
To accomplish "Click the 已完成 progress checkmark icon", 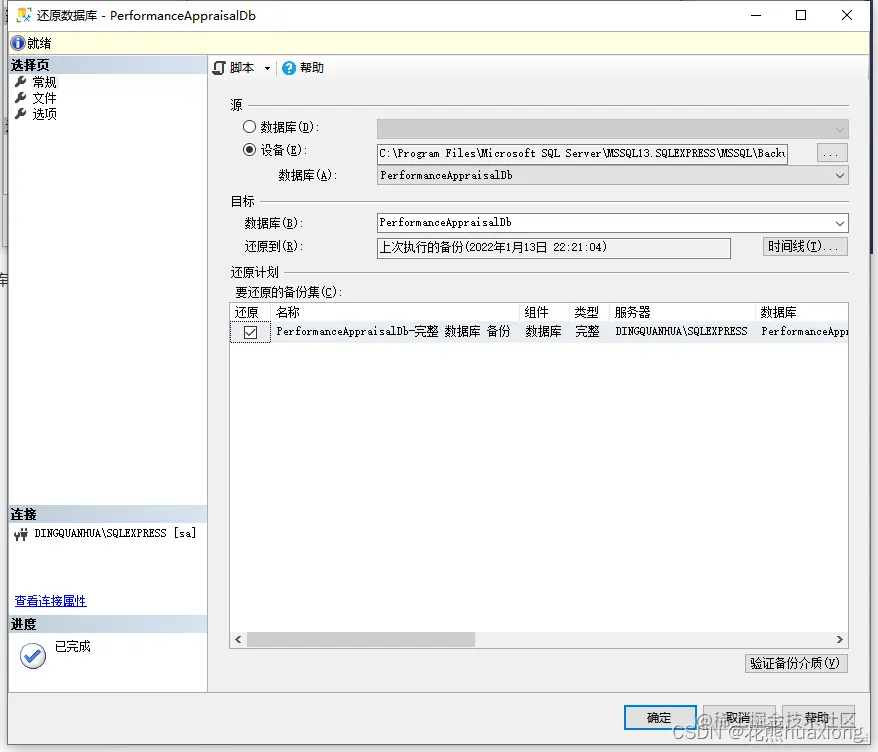I will pyautogui.click(x=33, y=656).
